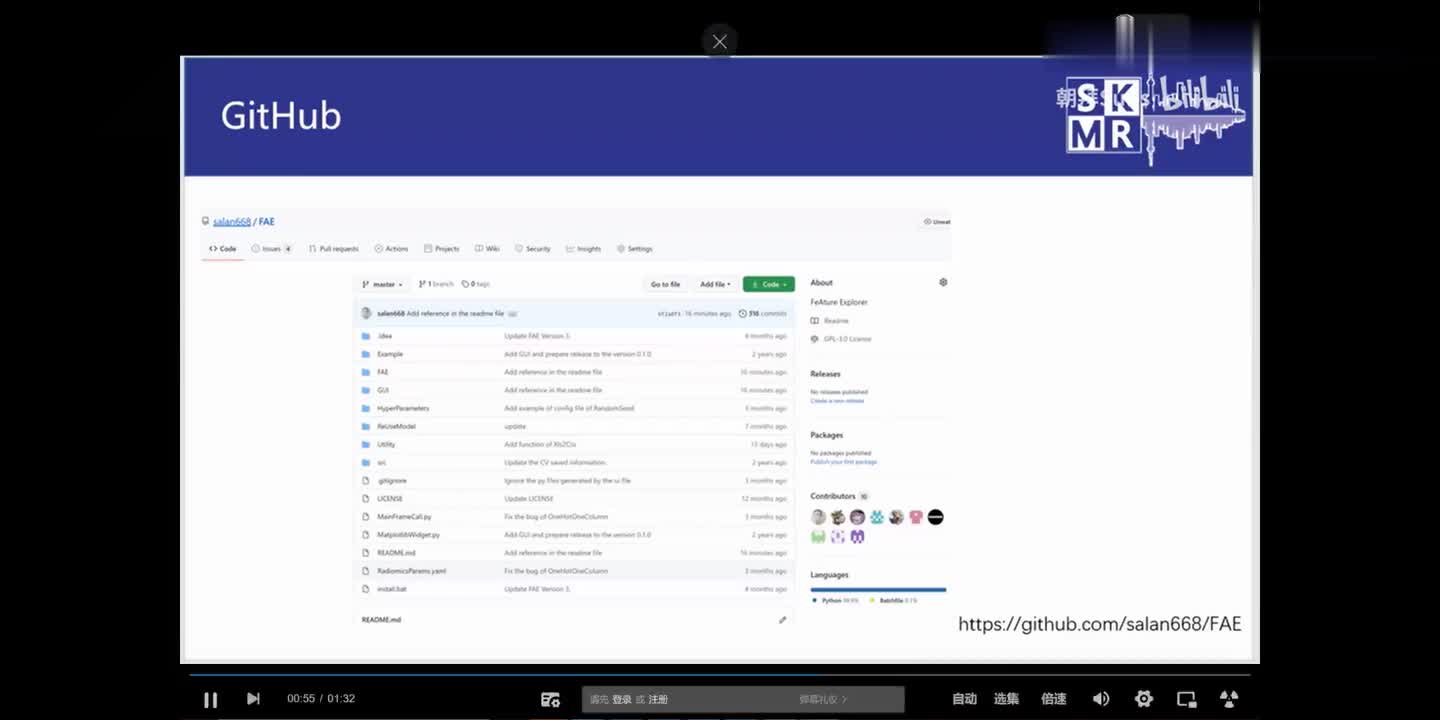Open the Insights tab
This screenshot has height=720, width=1440.
[584, 249]
